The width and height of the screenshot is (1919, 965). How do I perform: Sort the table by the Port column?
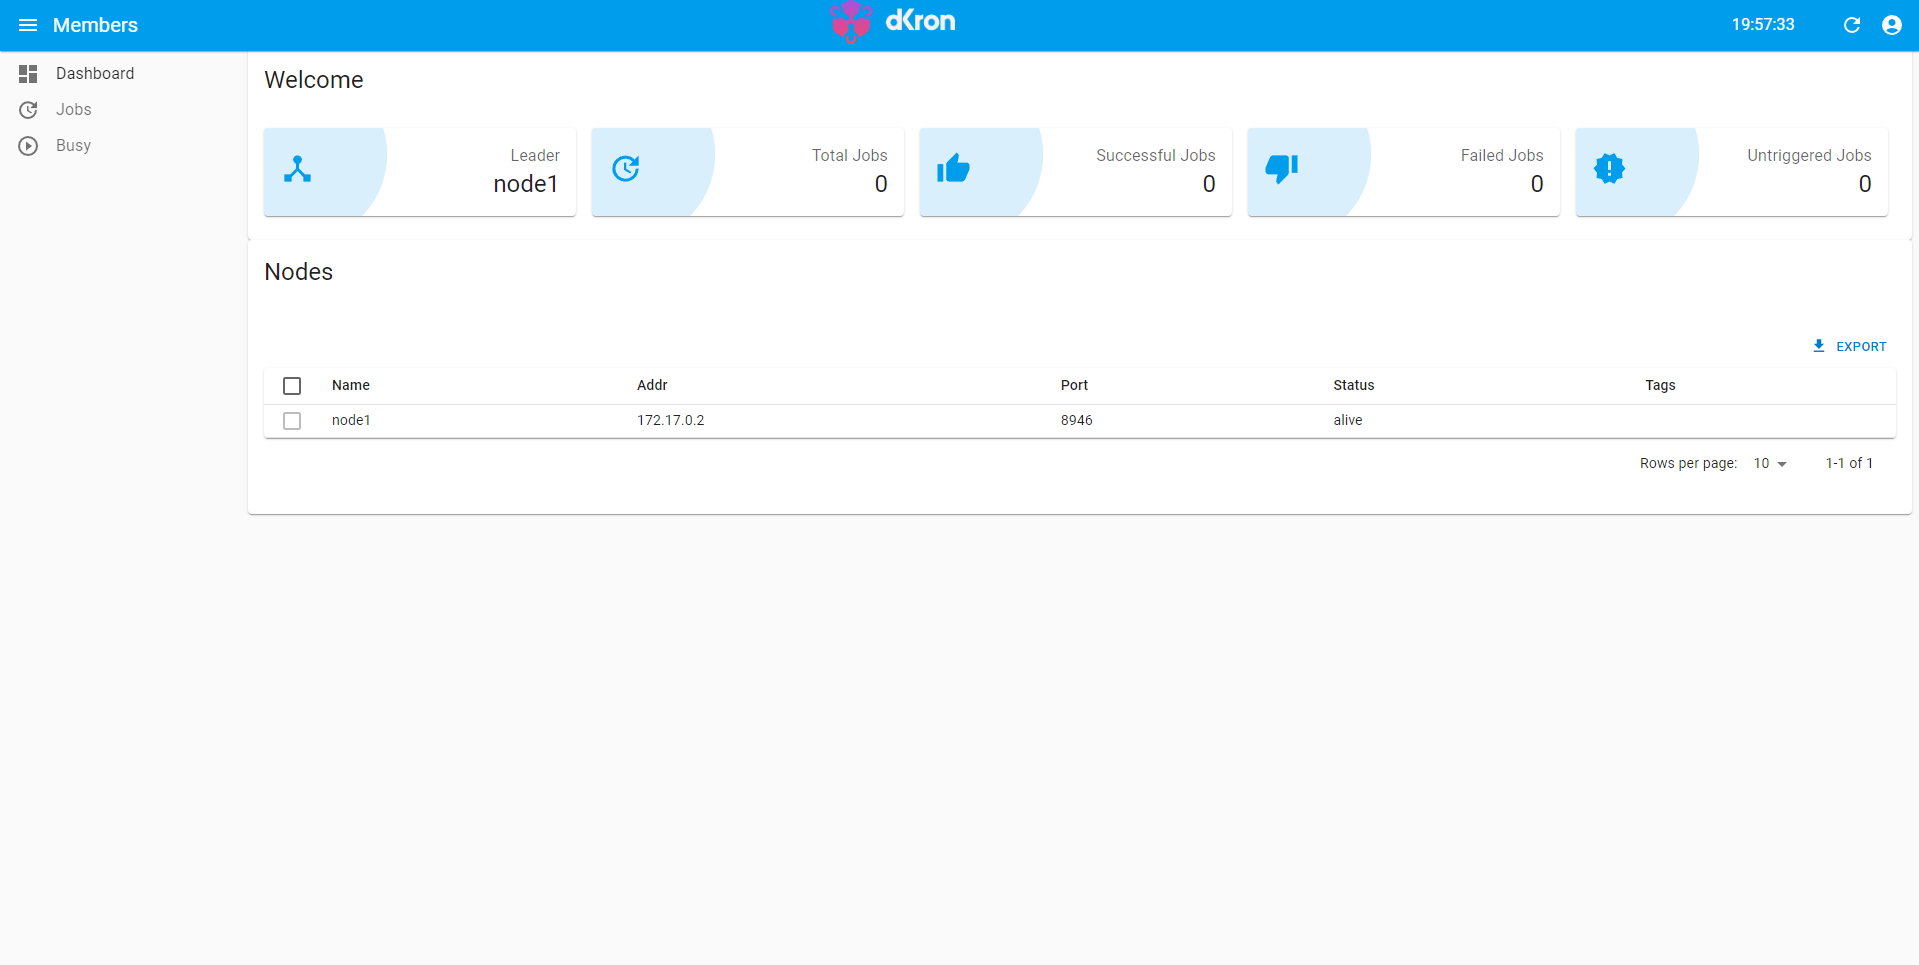tap(1074, 385)
